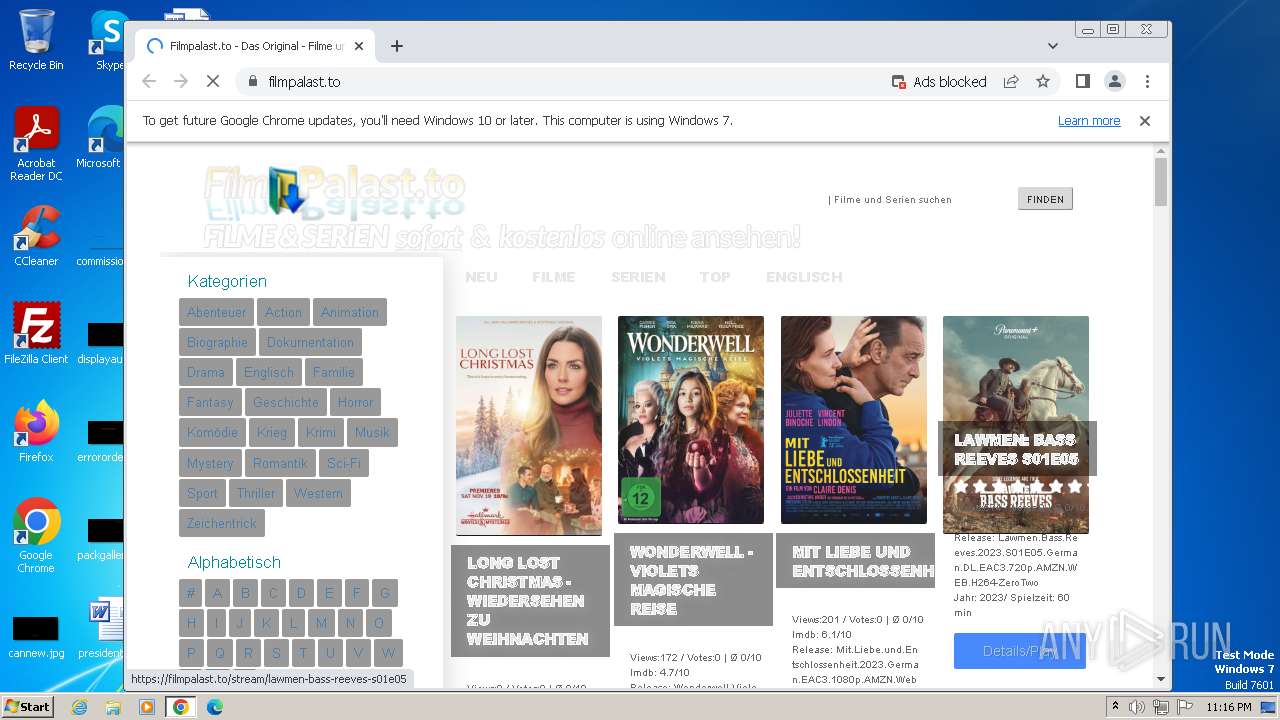Open the FILME menu item
The width and height of the screenshot is (1280, 720).
tap(554, 277)
